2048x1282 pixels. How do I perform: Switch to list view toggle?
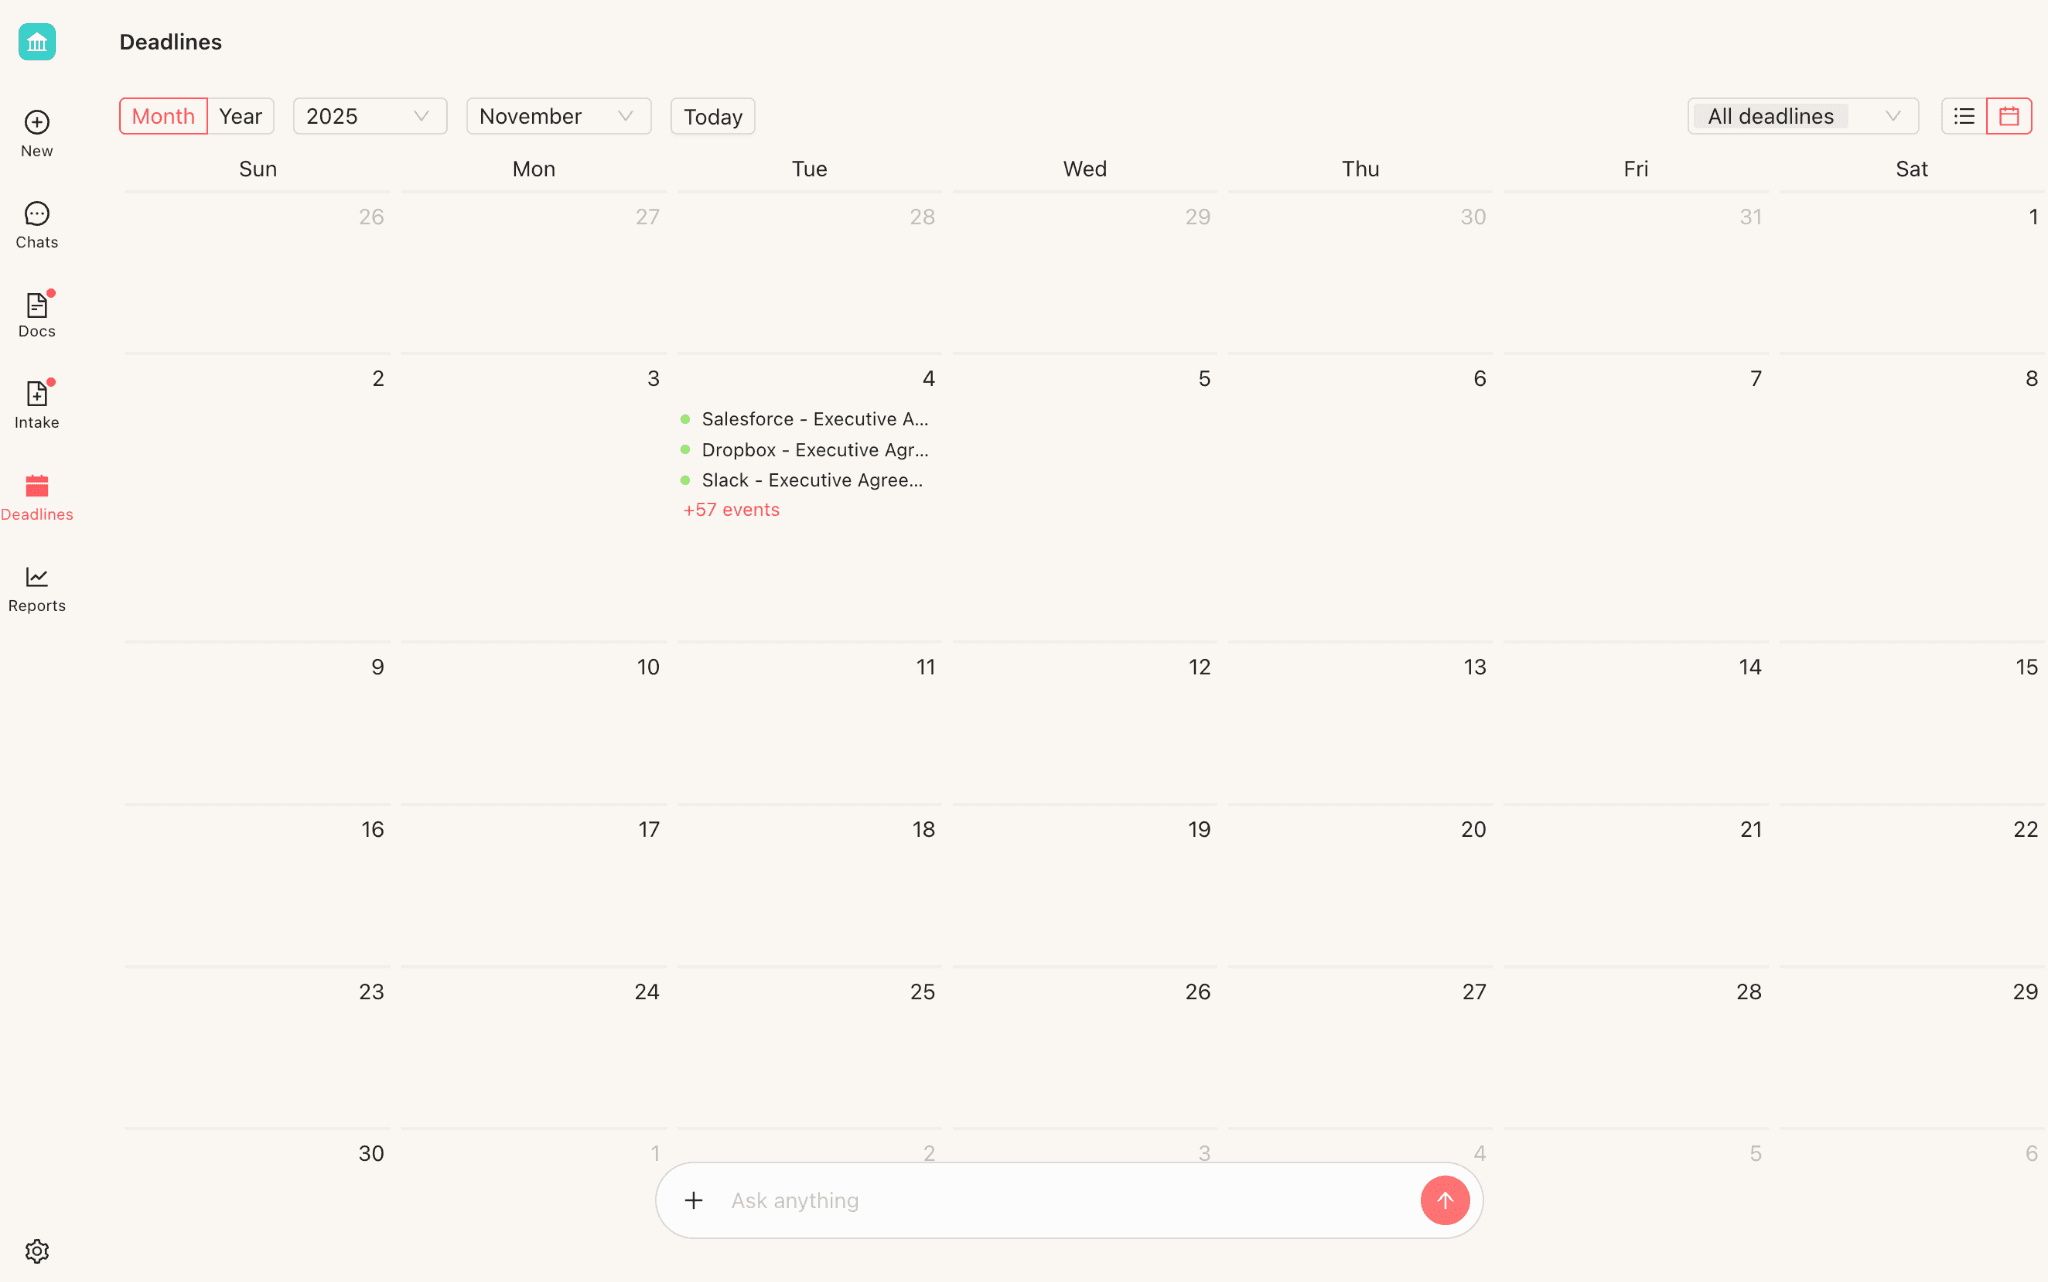click(x=1964, y=116)
